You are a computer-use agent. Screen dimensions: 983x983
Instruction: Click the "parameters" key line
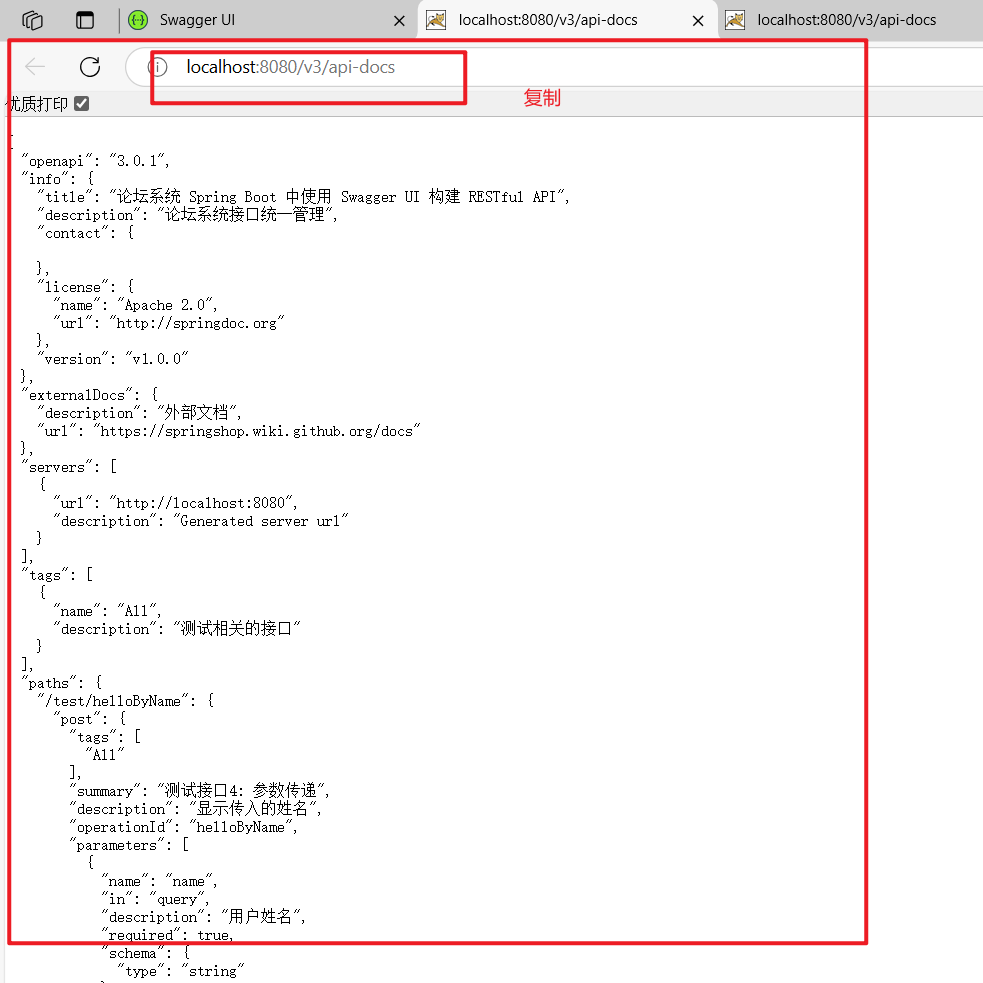point(129,844)
